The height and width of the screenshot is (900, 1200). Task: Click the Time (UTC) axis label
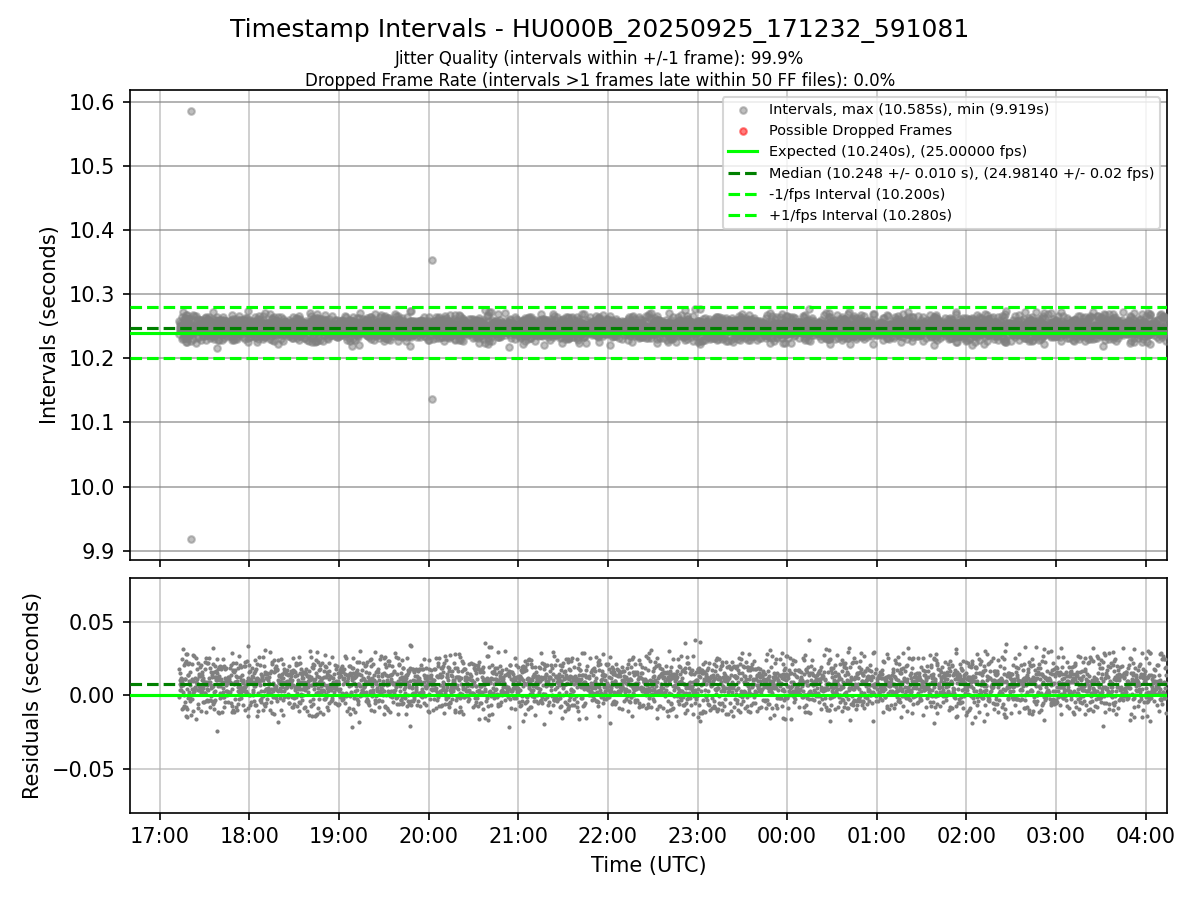pyautogui.click(x=648, y=865)
